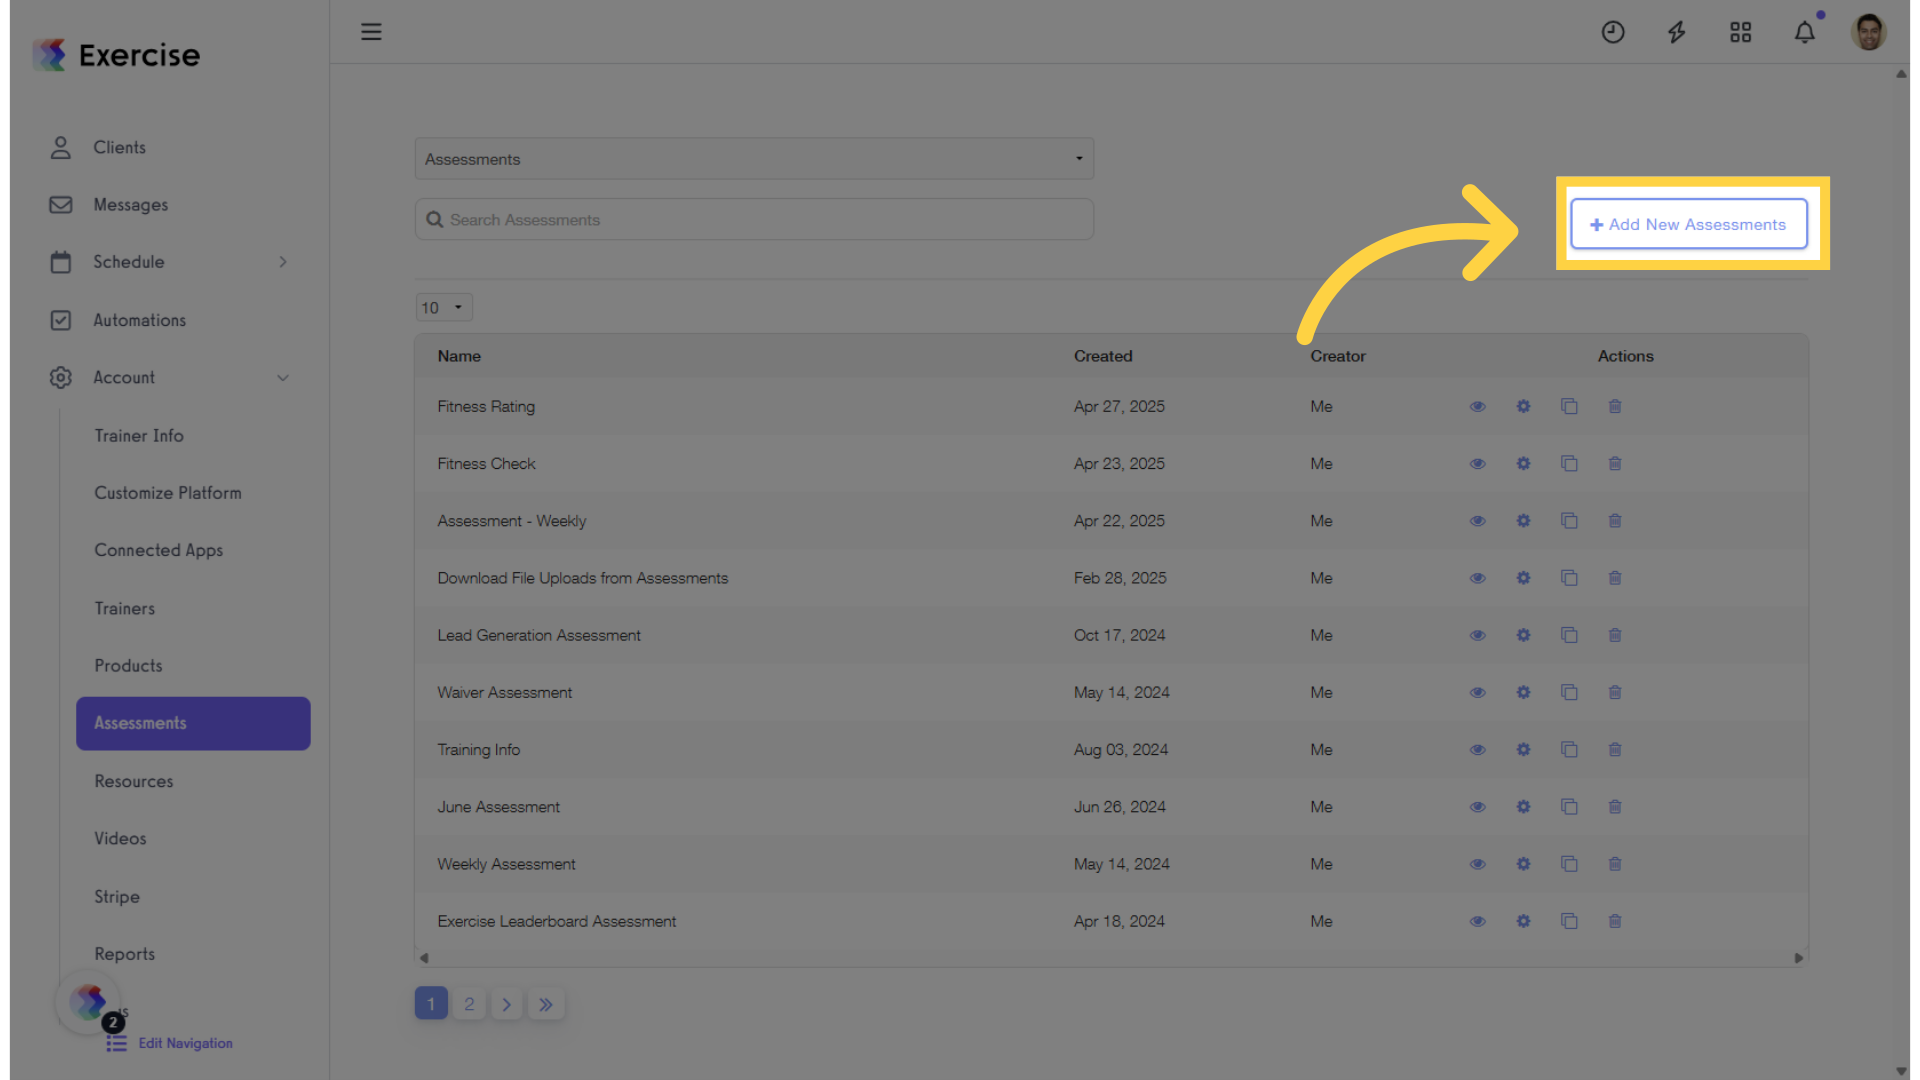
Task: Open settings gear for Fitness Check
Action: coord(1523,463)
